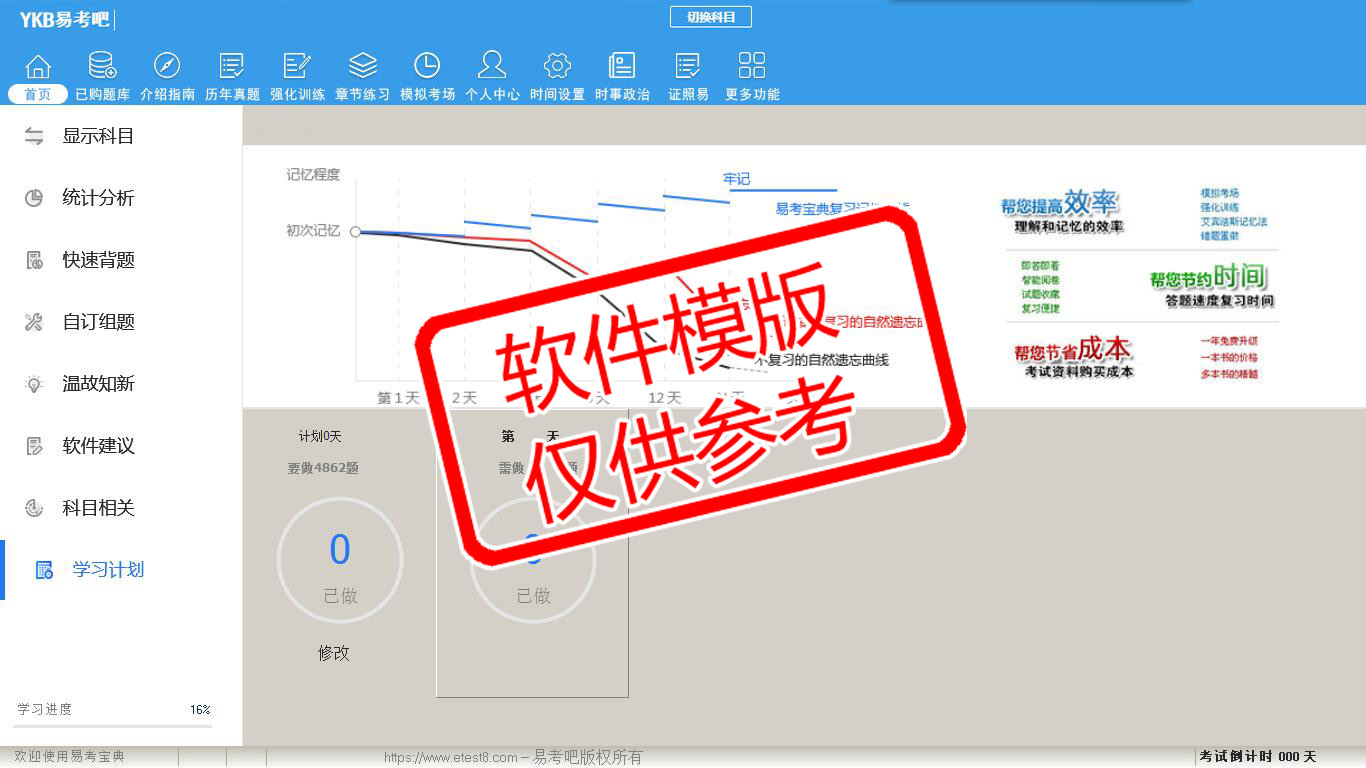The image size is (1366, 768).
Task: Open 时事政治 news icon
Action: coord(622,67)
